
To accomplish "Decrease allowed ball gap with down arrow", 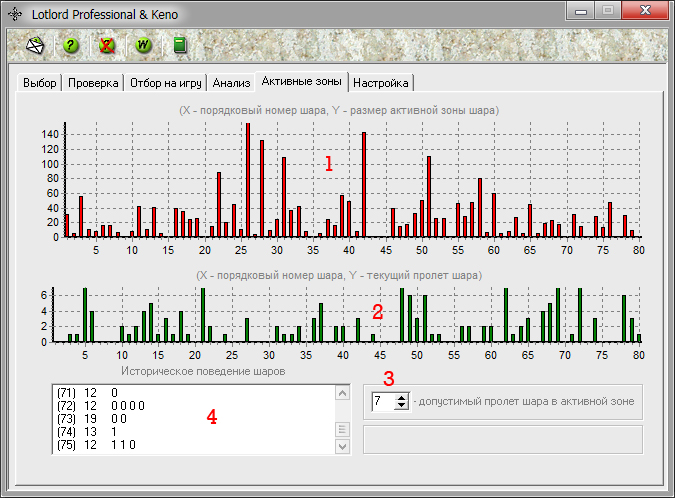I will point(402,405).
